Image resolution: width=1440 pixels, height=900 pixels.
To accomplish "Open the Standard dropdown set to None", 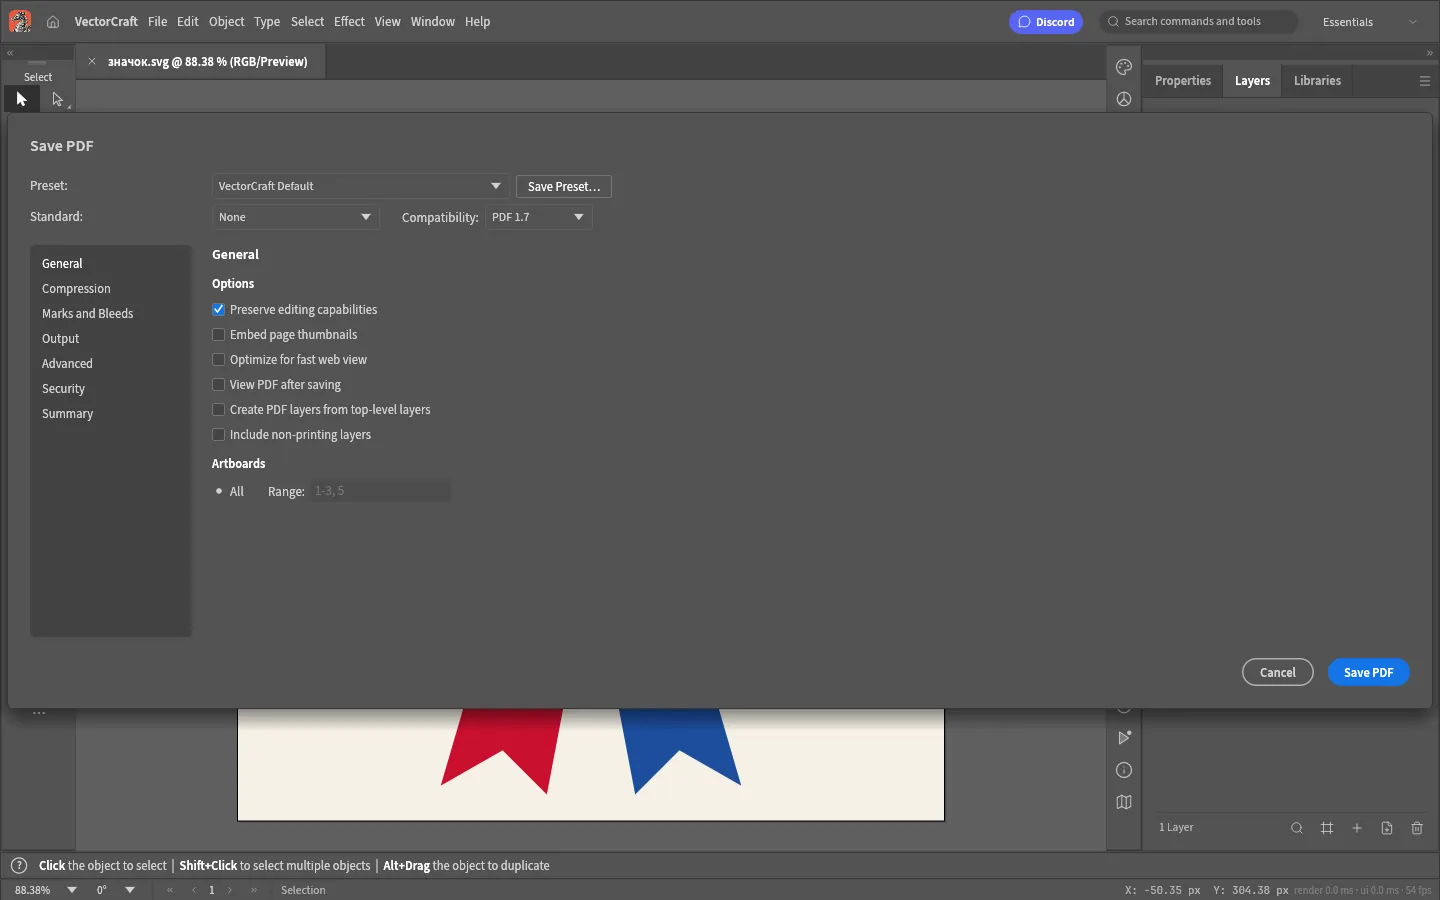I will coord(296,217).
